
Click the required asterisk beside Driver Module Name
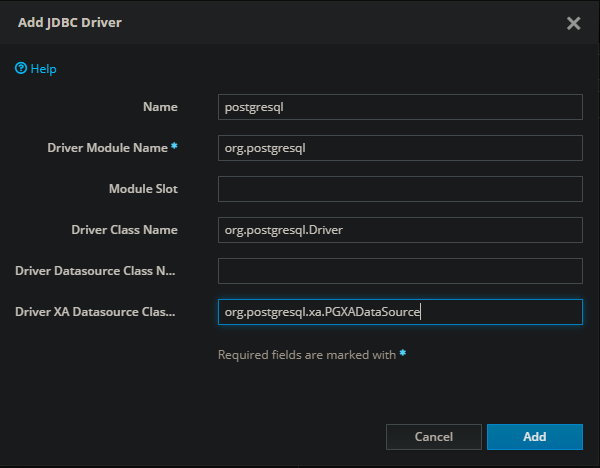click(x=174, y=147)
